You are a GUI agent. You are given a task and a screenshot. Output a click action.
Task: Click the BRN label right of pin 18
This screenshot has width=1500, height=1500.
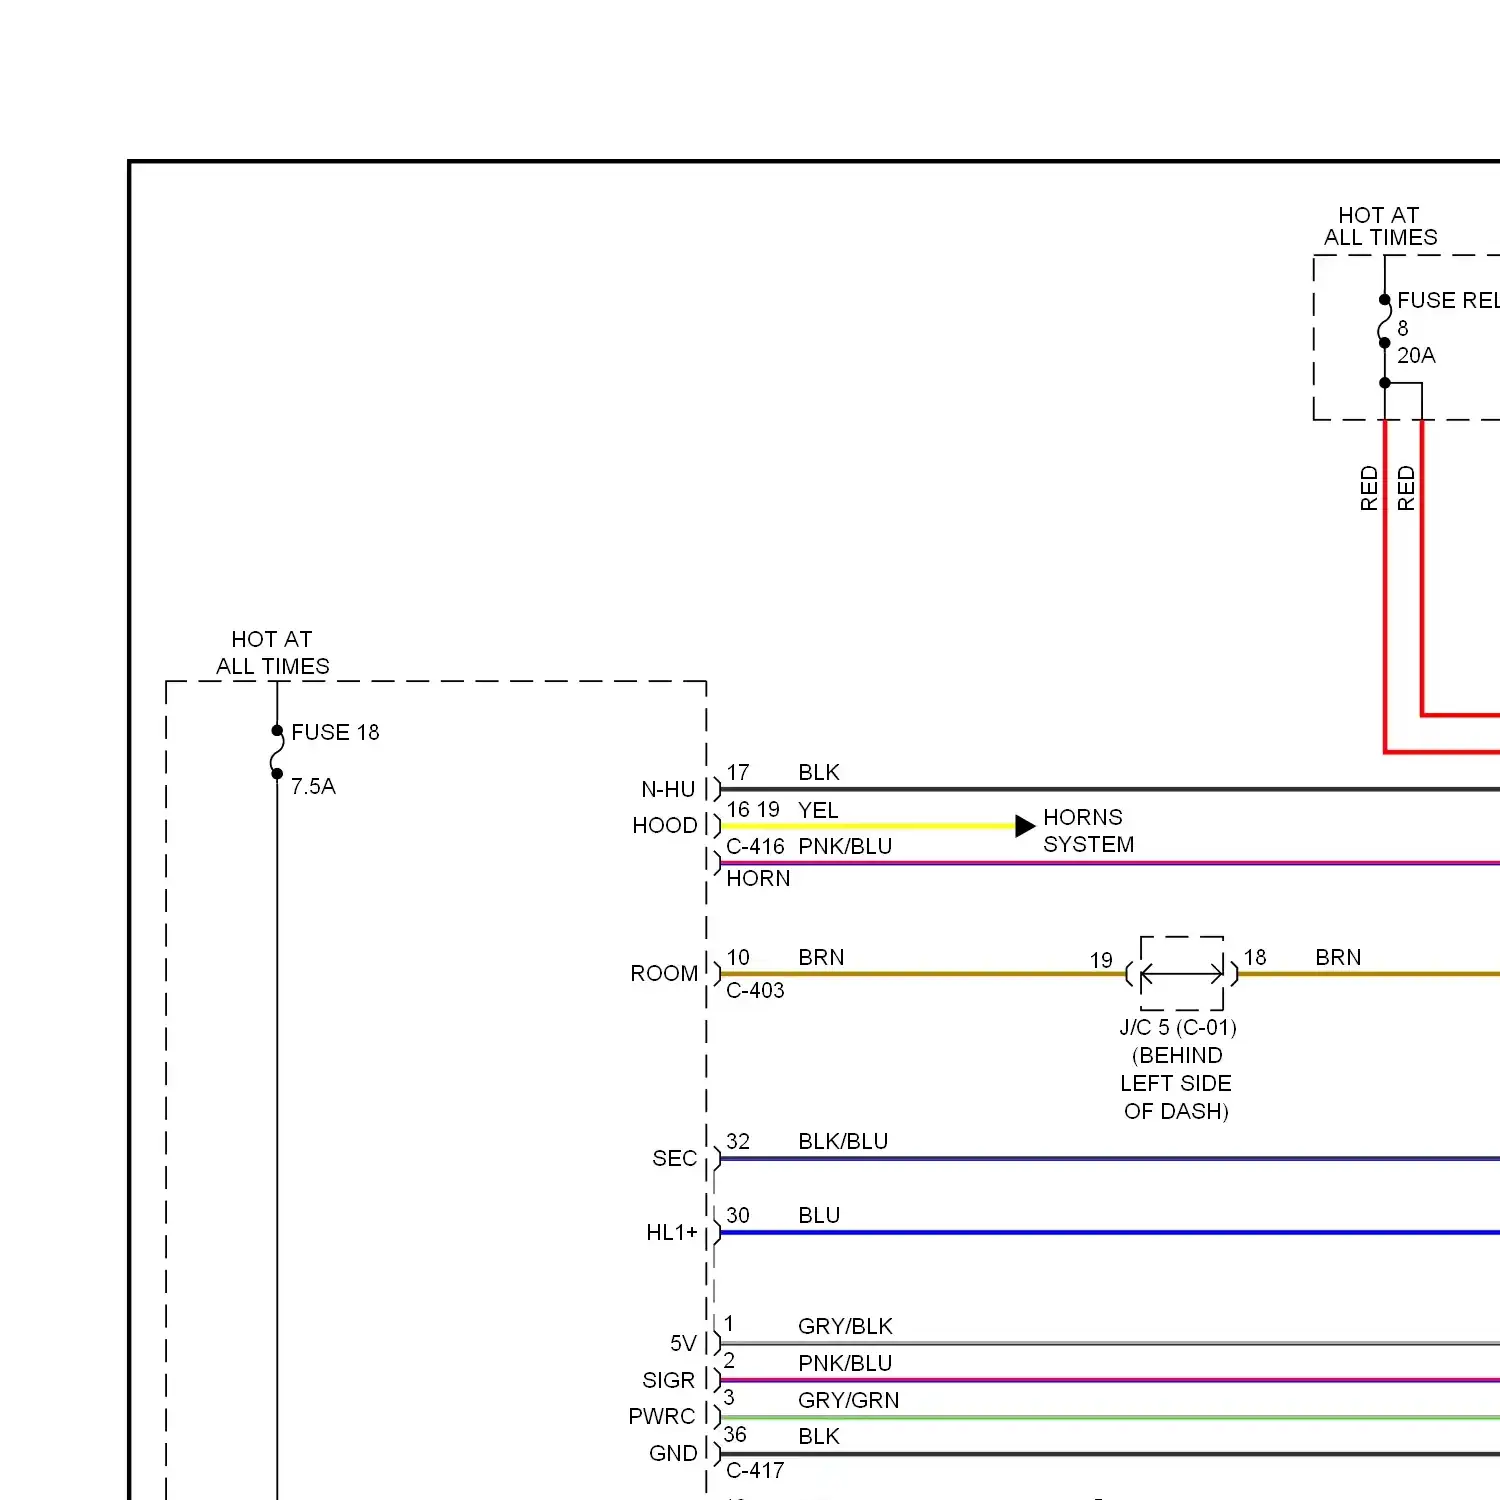1338,957
